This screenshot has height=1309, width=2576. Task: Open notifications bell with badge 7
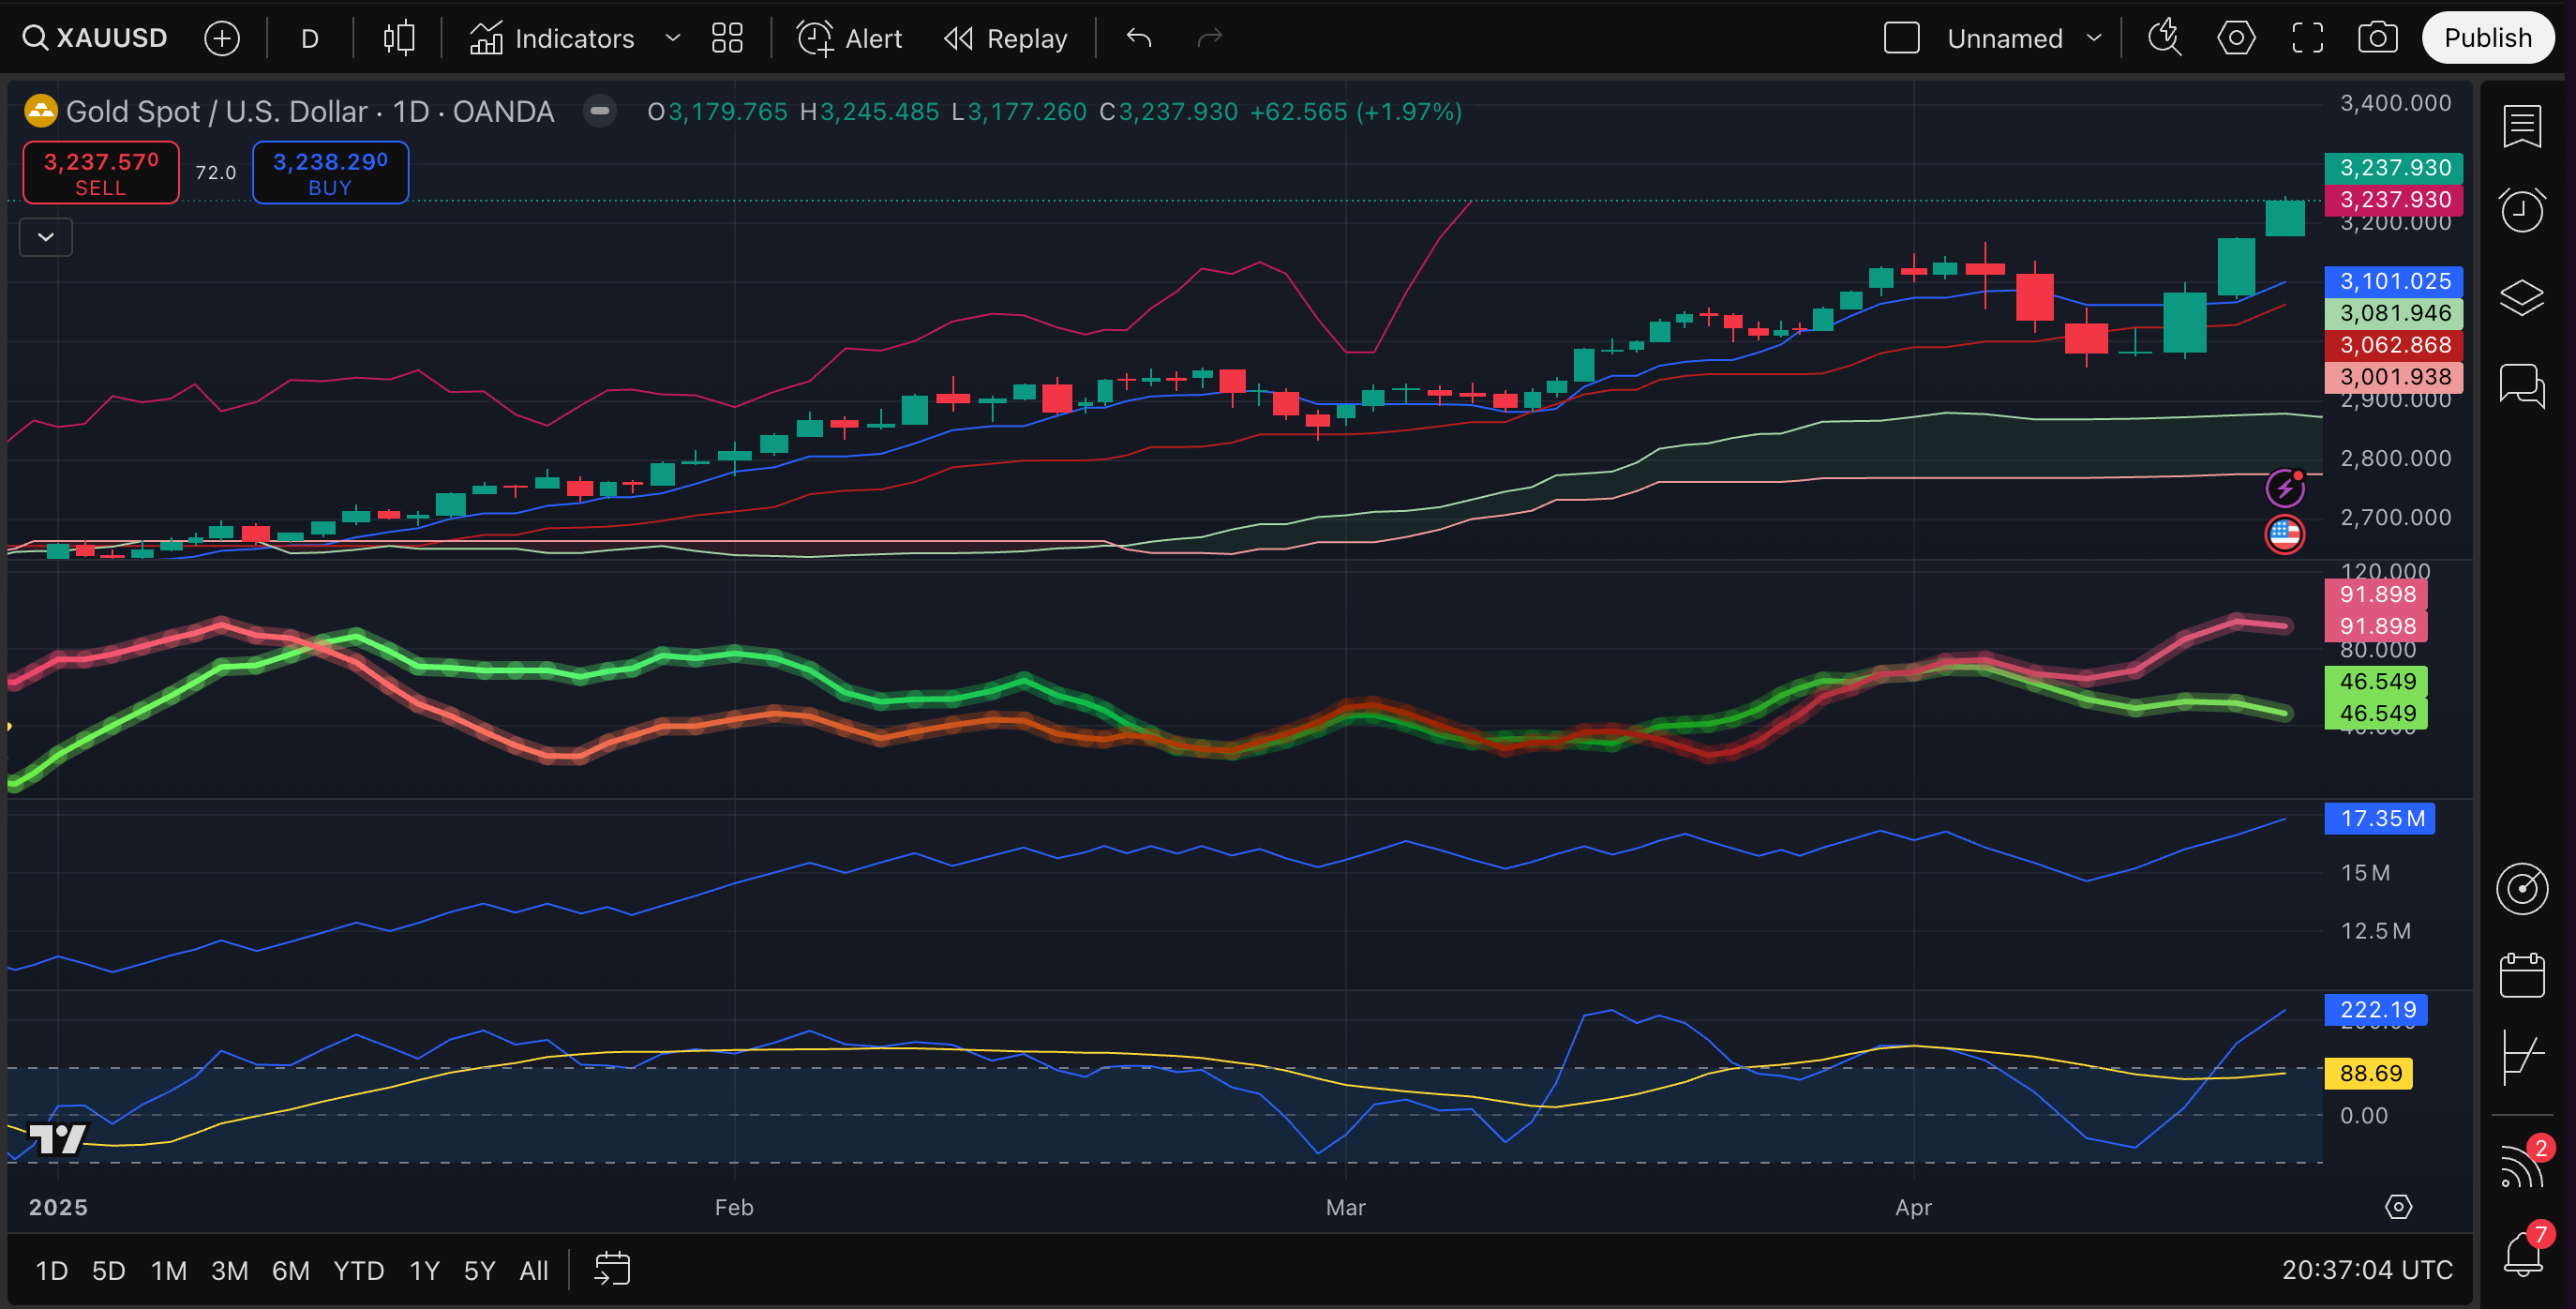[x=2524, y=1251]
